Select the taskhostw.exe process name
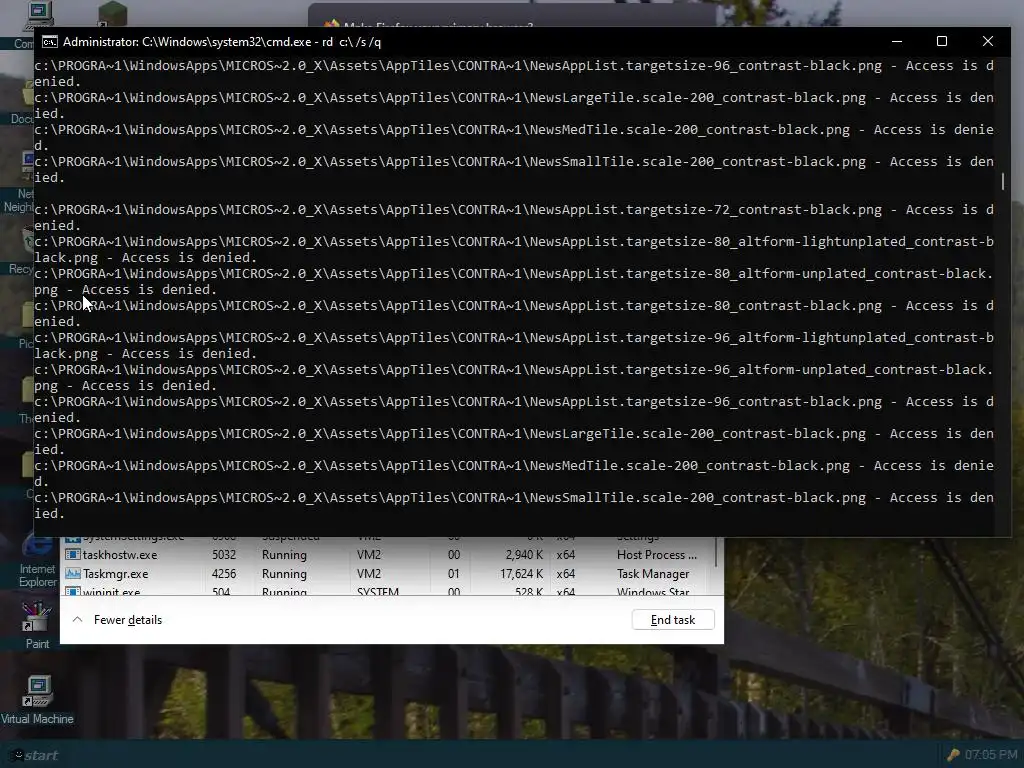1024x768 pixels. [x=120, y=555]
